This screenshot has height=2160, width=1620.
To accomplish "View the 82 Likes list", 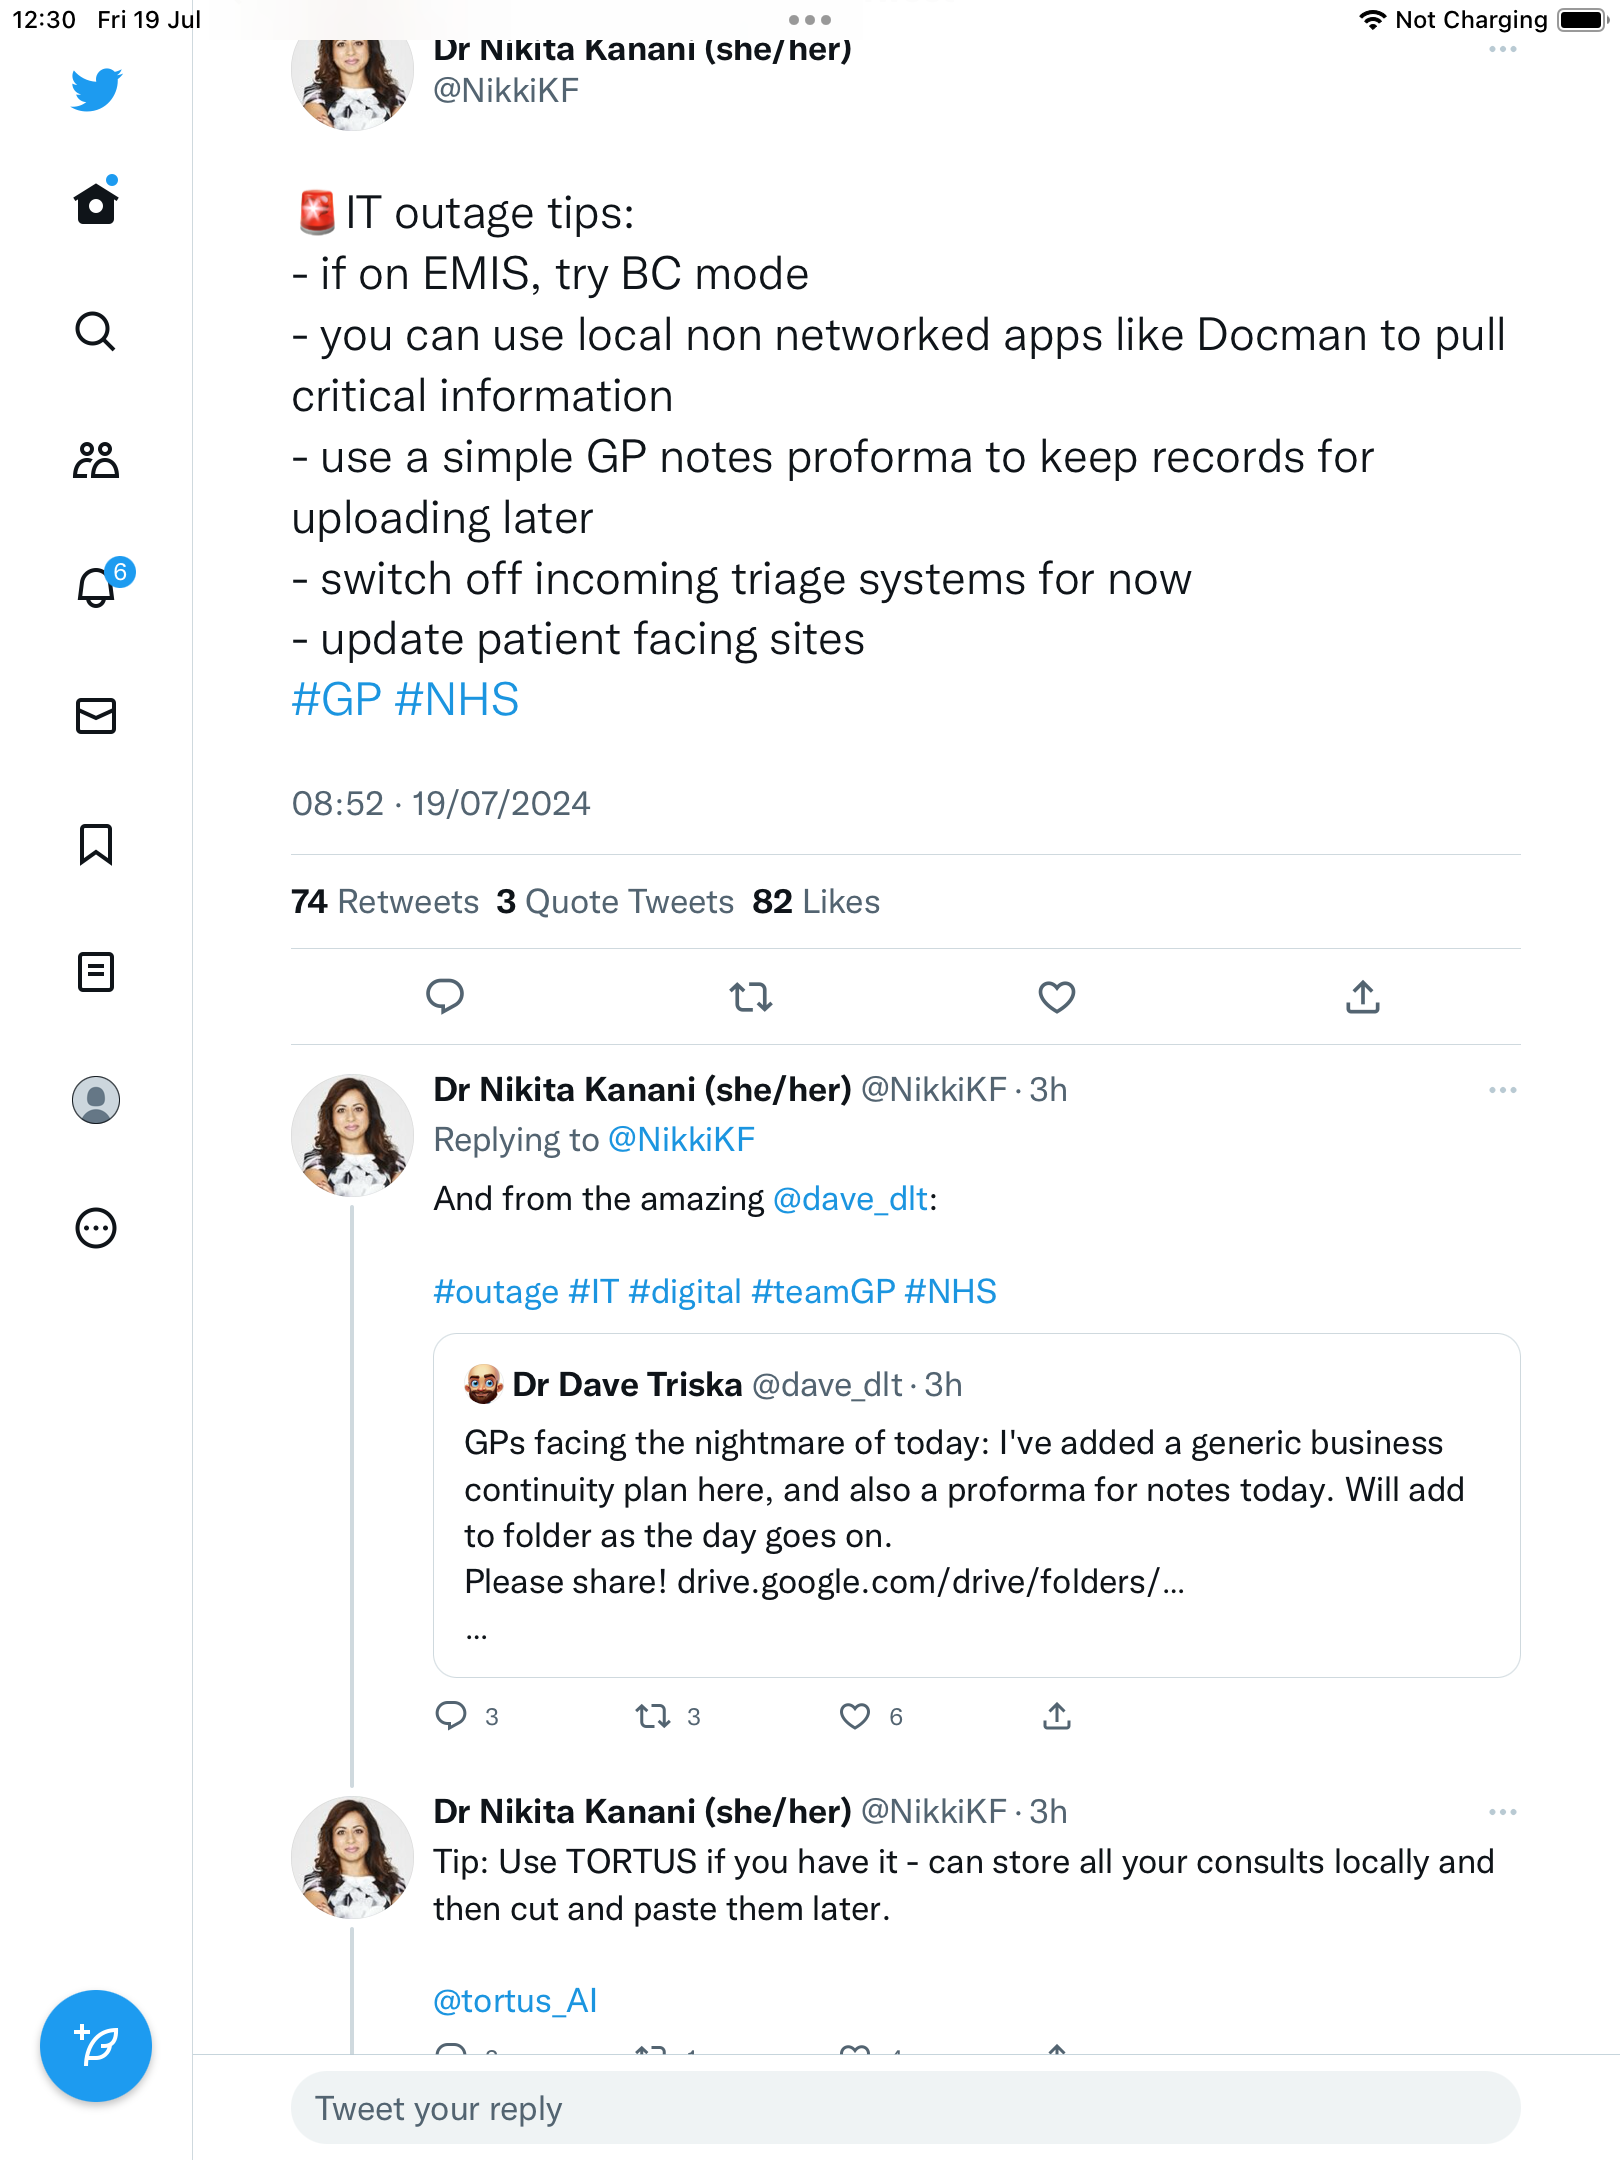I will (x=816, y=902).
